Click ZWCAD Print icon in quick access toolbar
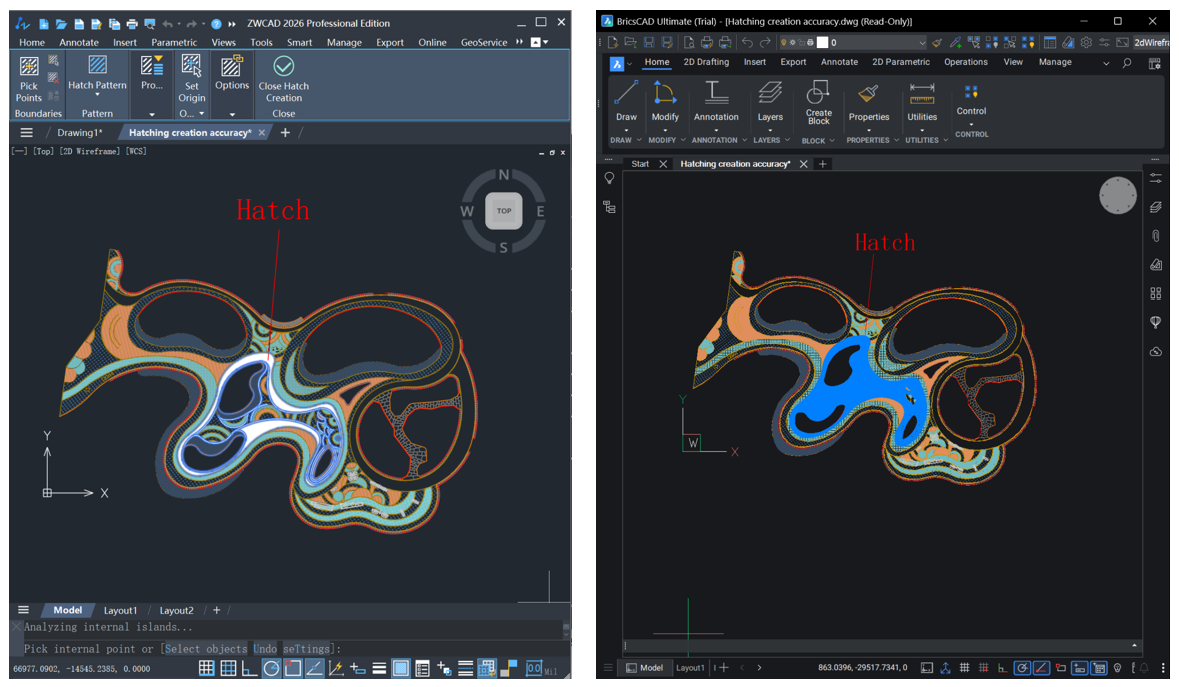1179x687 pixels. [132, 24]
